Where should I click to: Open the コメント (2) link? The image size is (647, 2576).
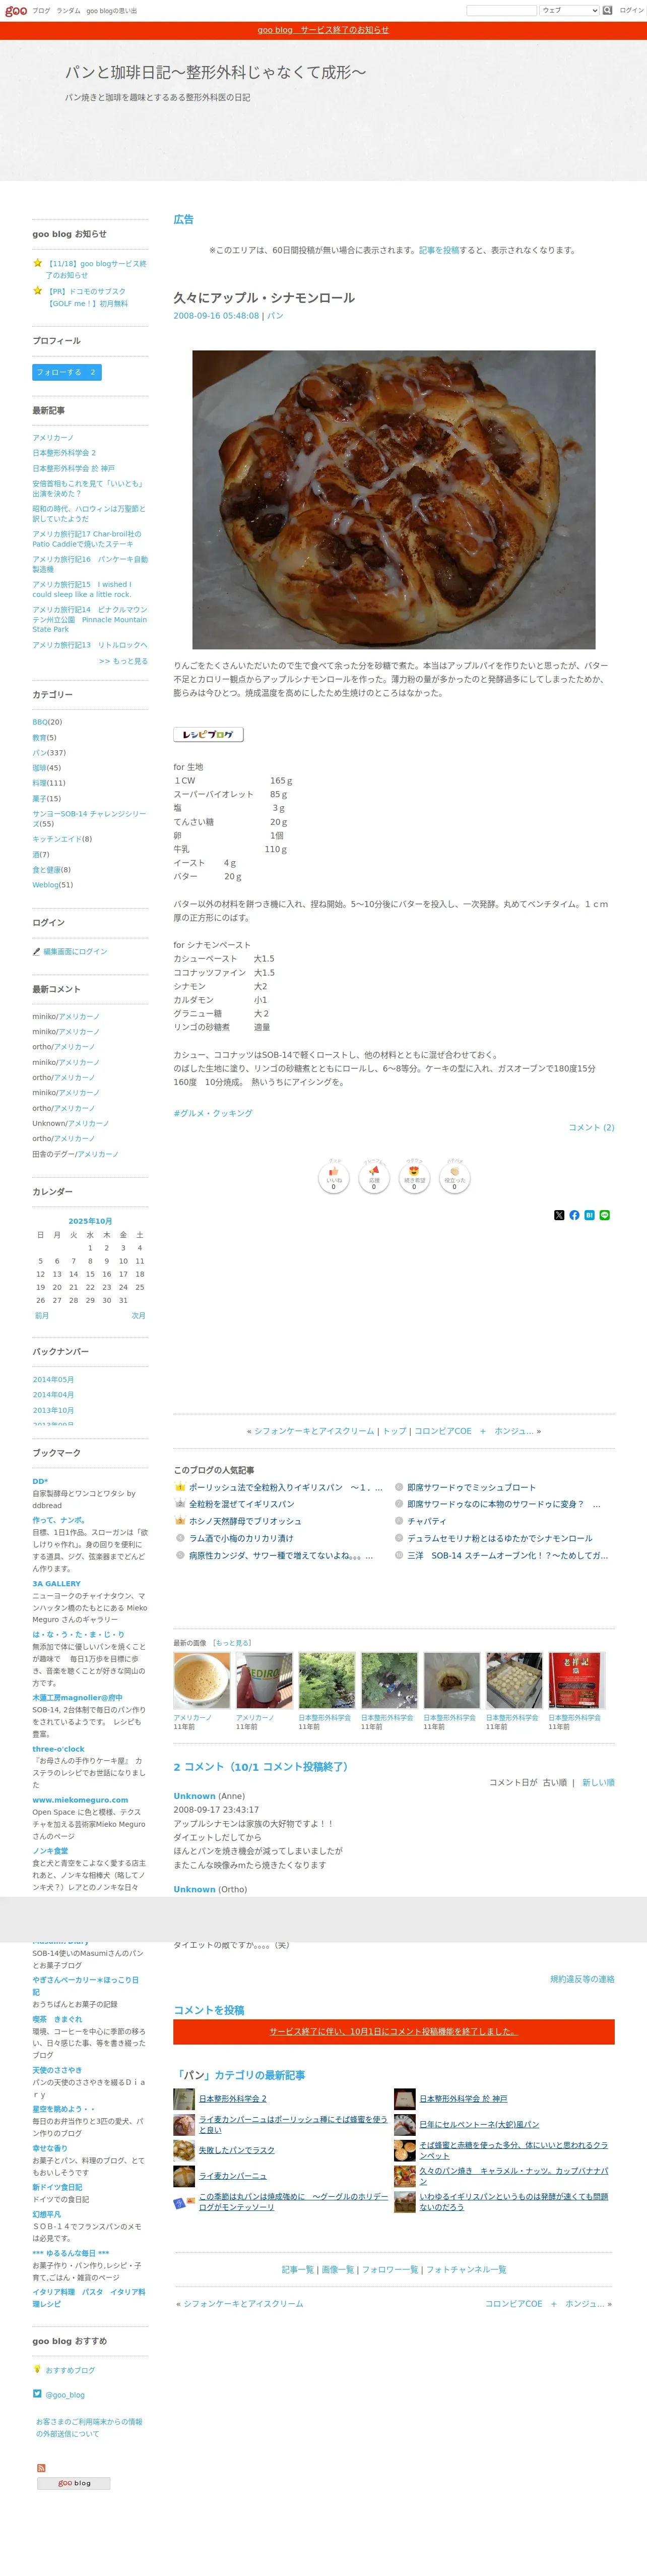591,1127
